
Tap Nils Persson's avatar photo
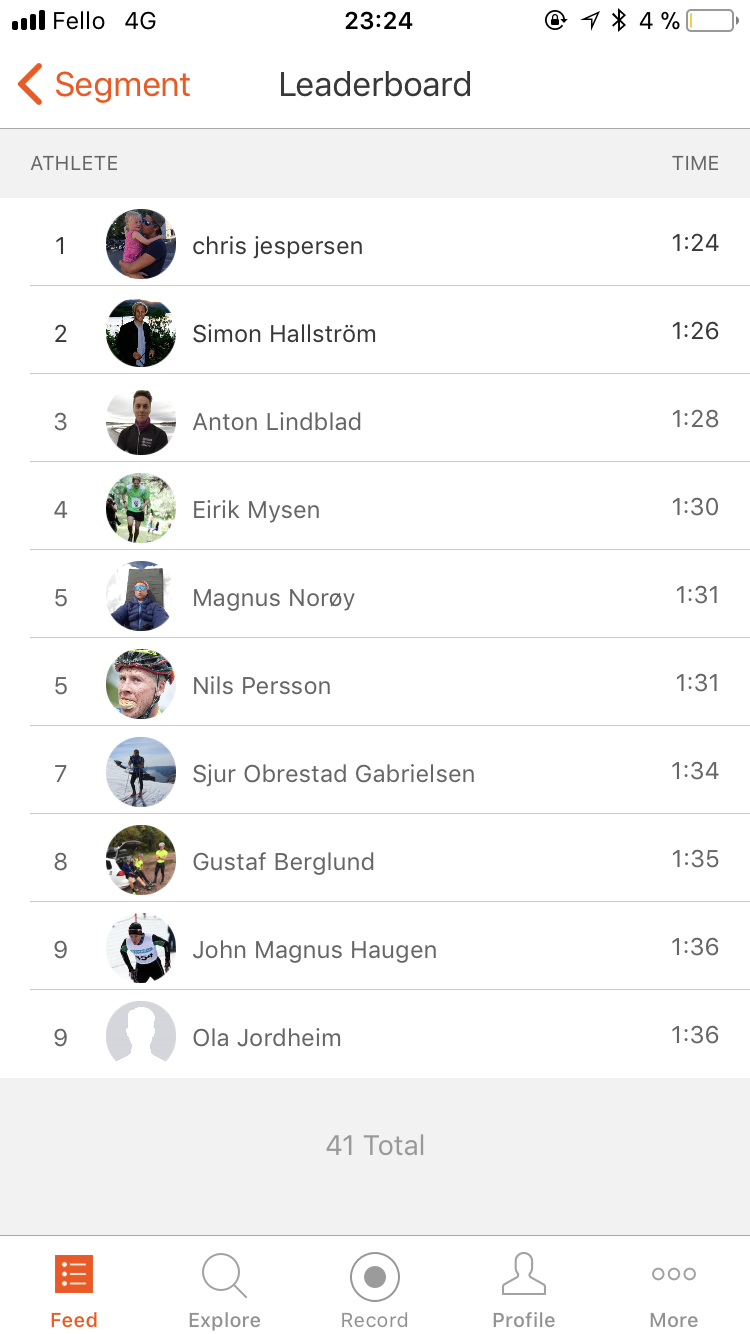(141, 684)
